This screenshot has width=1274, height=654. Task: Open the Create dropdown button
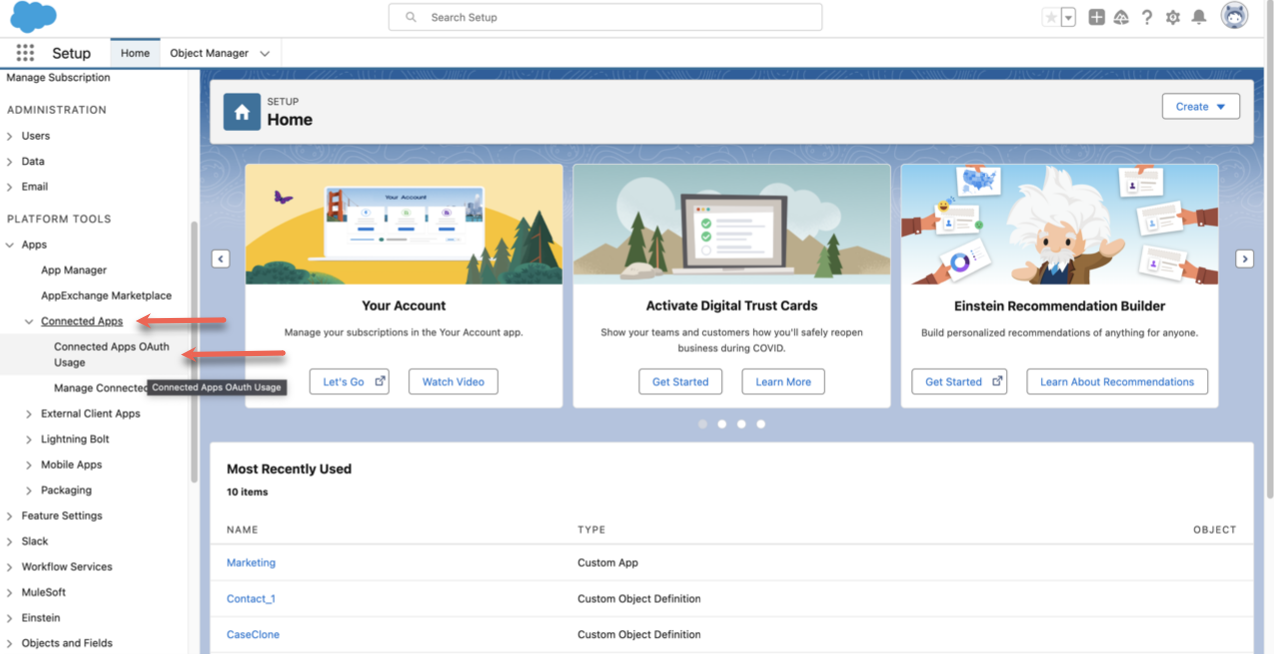click(1201, 106)
